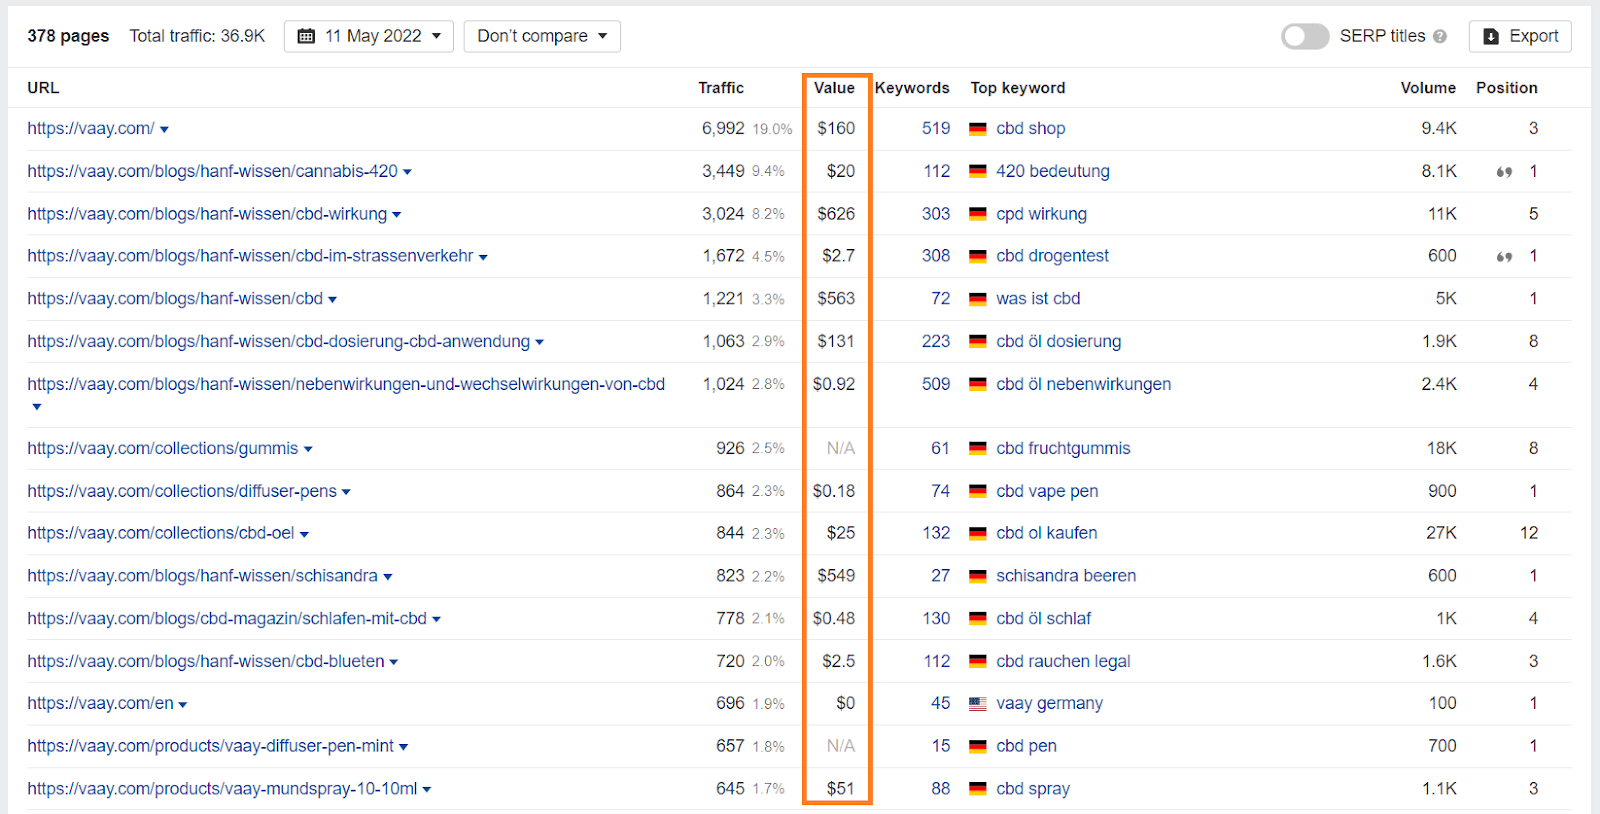The height and width of the screenshot is (814, 1600).
Task: Click the keyword count 519
Action: click(x=936, y=128)
